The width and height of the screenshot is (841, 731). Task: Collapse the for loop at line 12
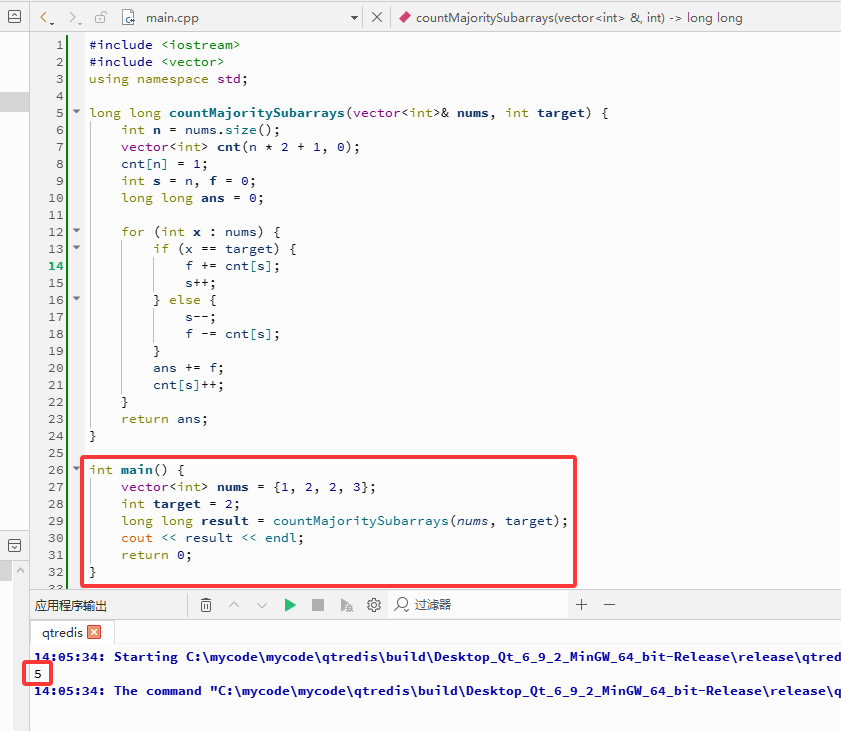(x=77, y=231)
